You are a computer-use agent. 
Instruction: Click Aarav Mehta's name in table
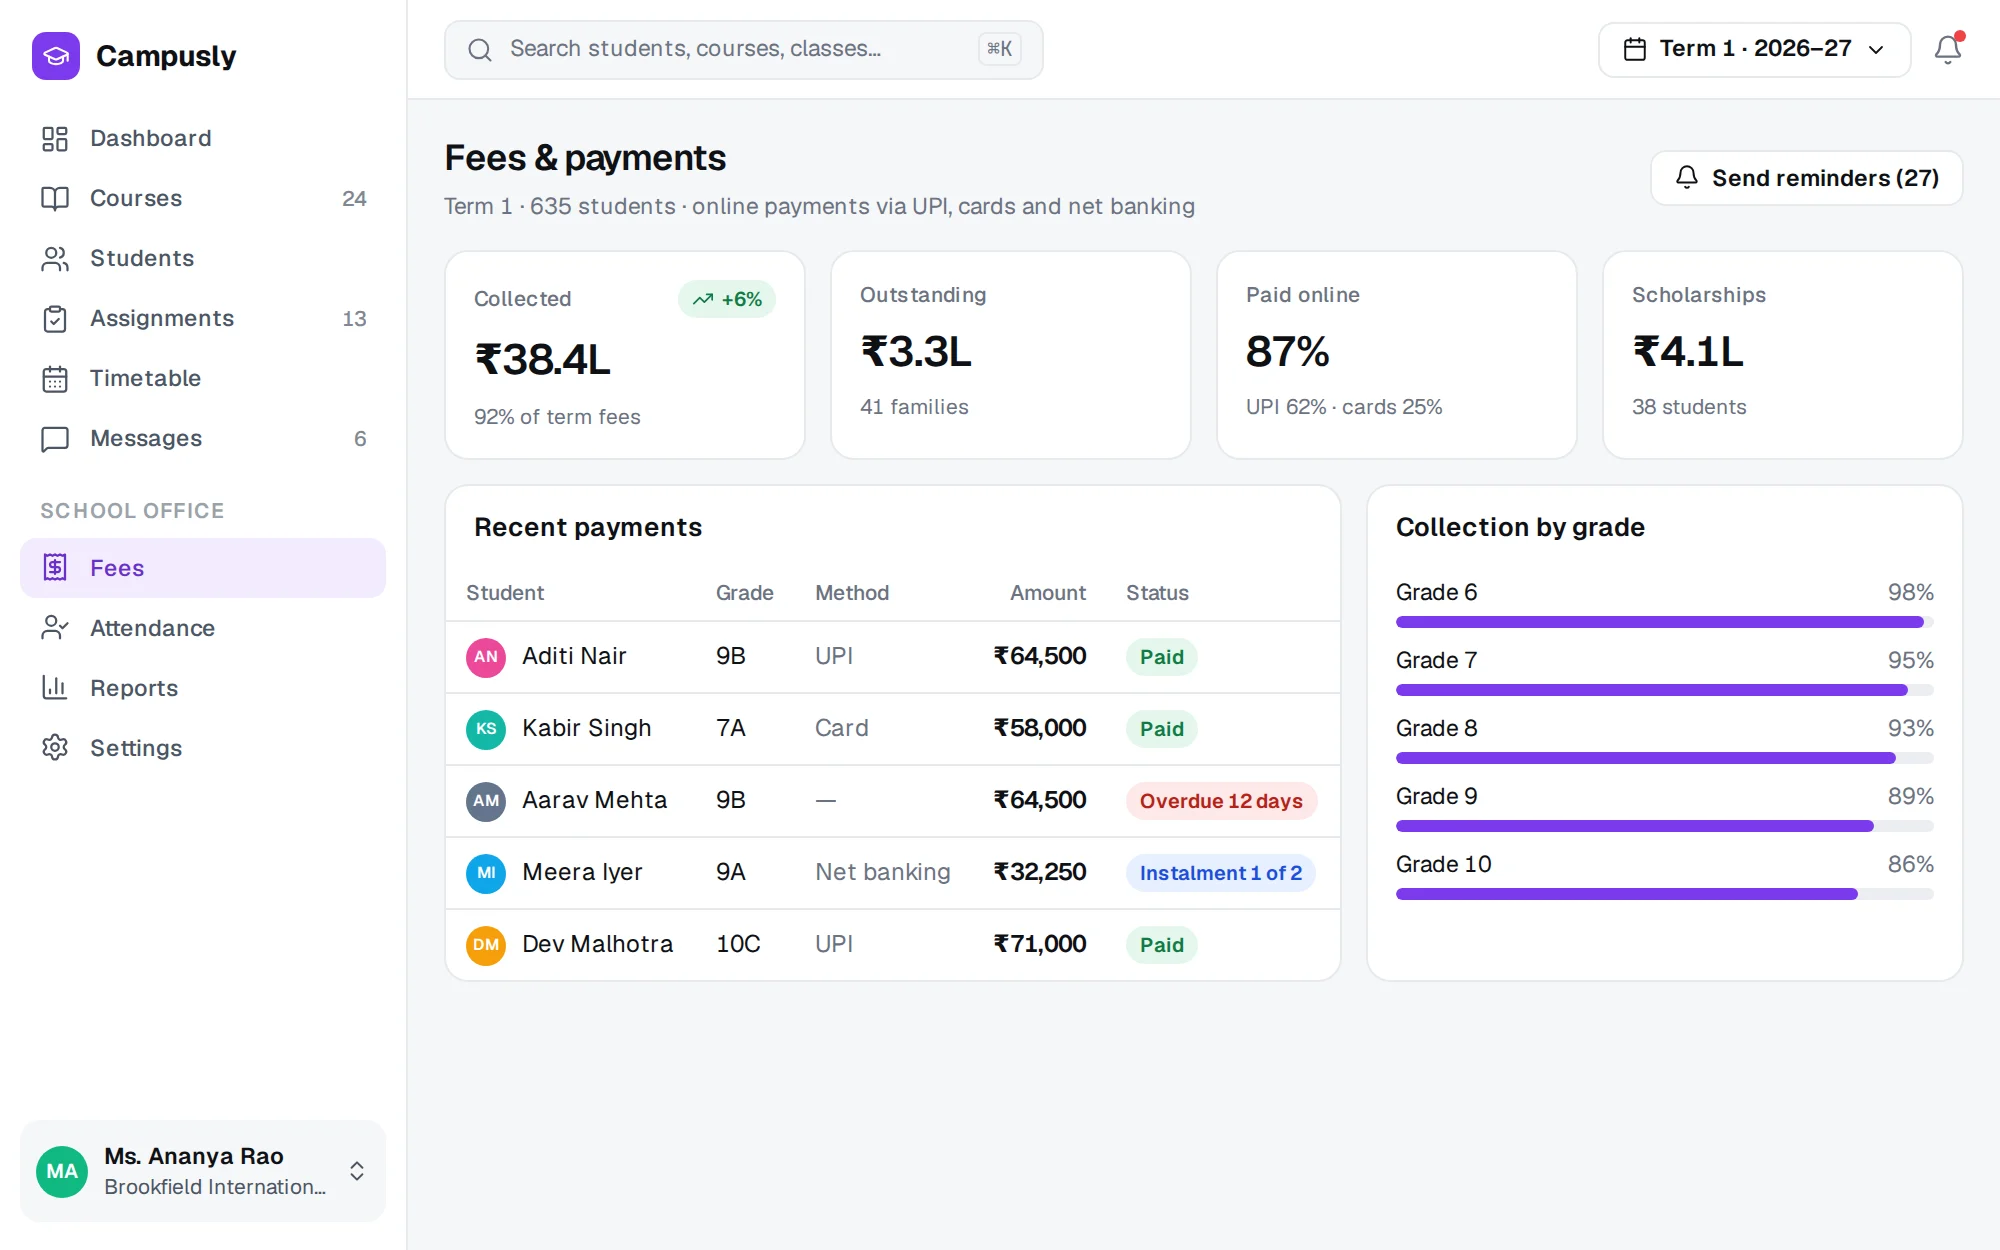point(594,800)
